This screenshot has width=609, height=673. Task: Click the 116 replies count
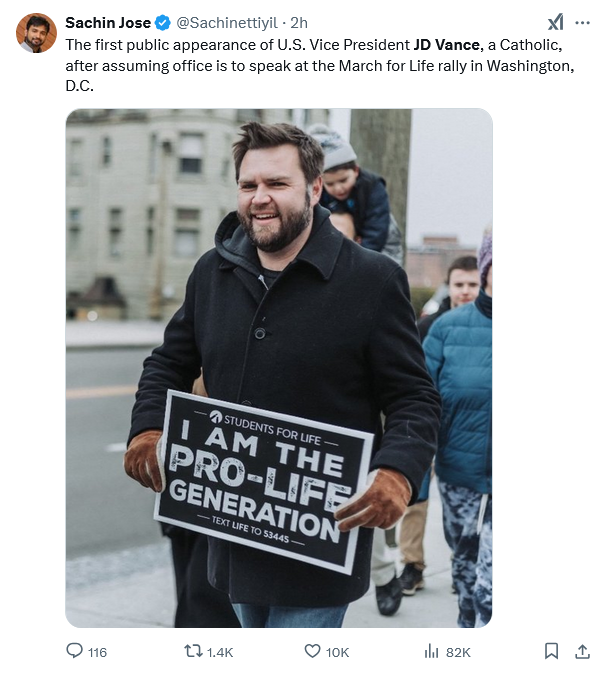97,652
